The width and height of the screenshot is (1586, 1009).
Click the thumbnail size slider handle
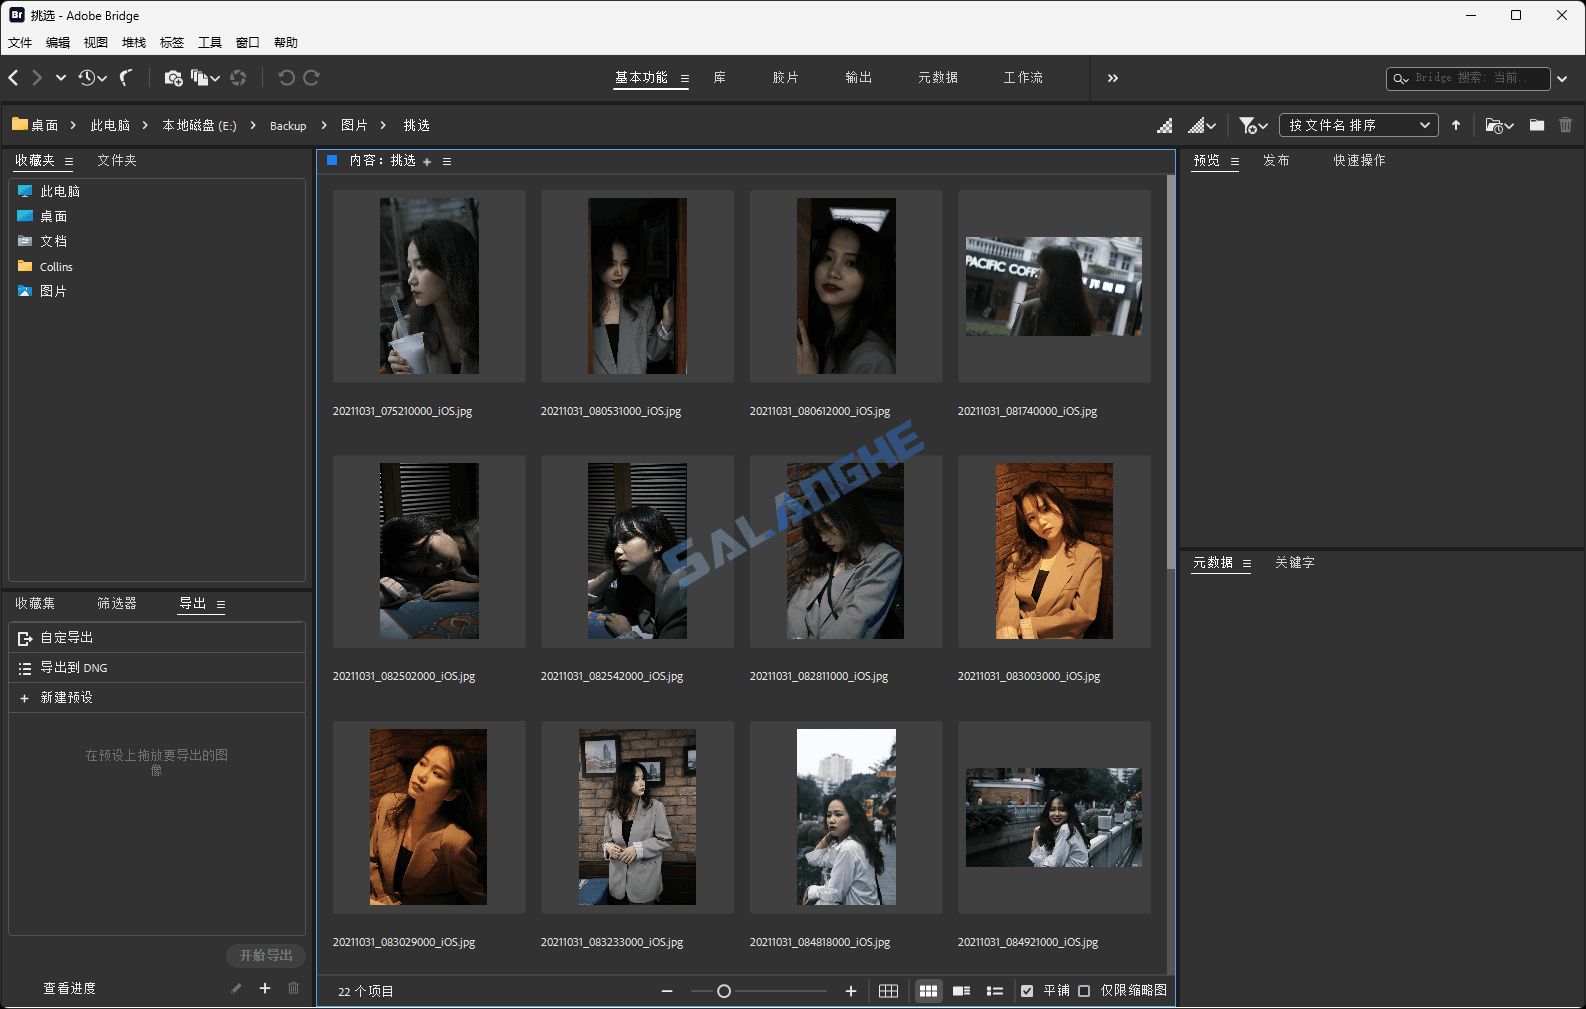click(724, 991)
